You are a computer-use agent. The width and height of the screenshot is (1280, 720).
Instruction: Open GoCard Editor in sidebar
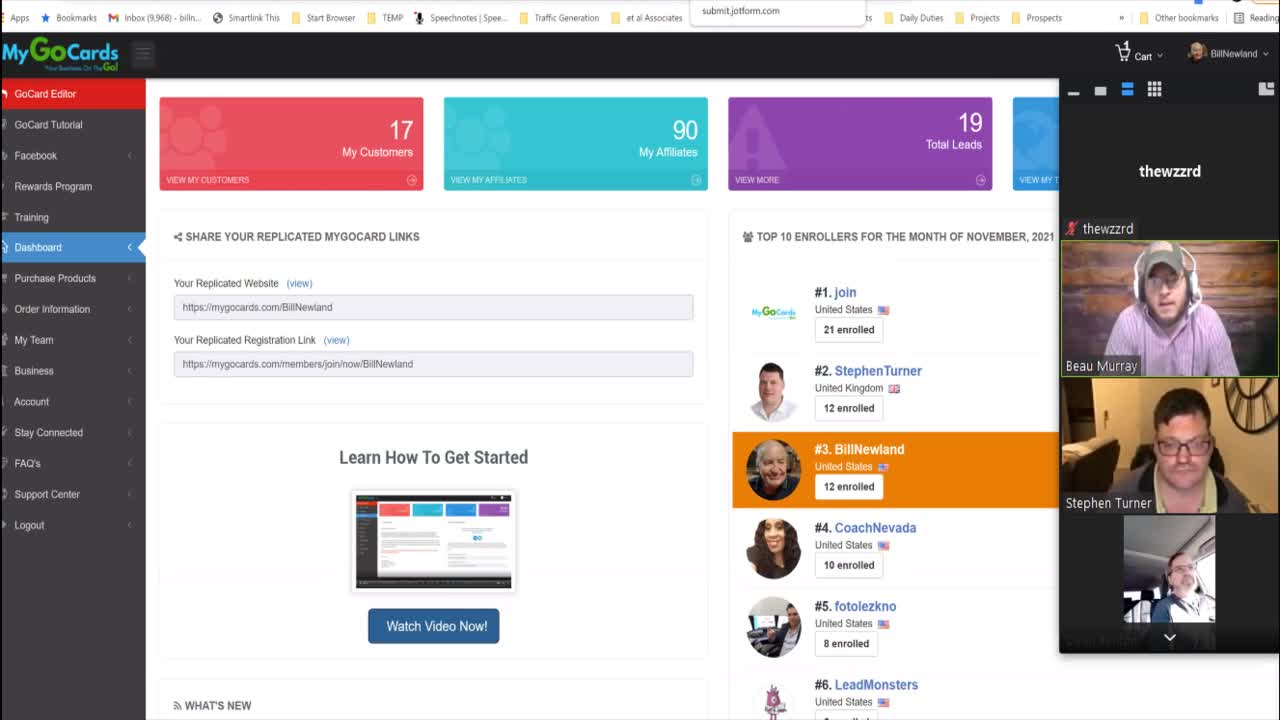pos(72,94)
